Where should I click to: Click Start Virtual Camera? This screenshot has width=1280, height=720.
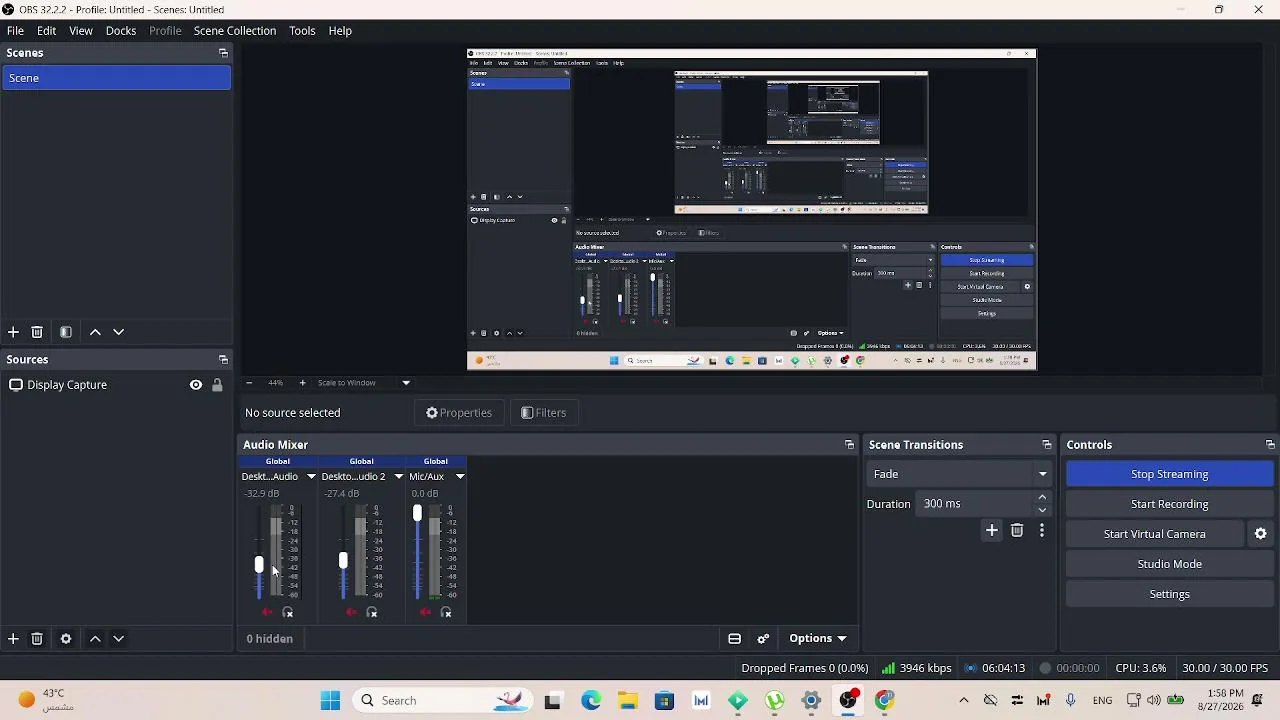(1154, 534)
